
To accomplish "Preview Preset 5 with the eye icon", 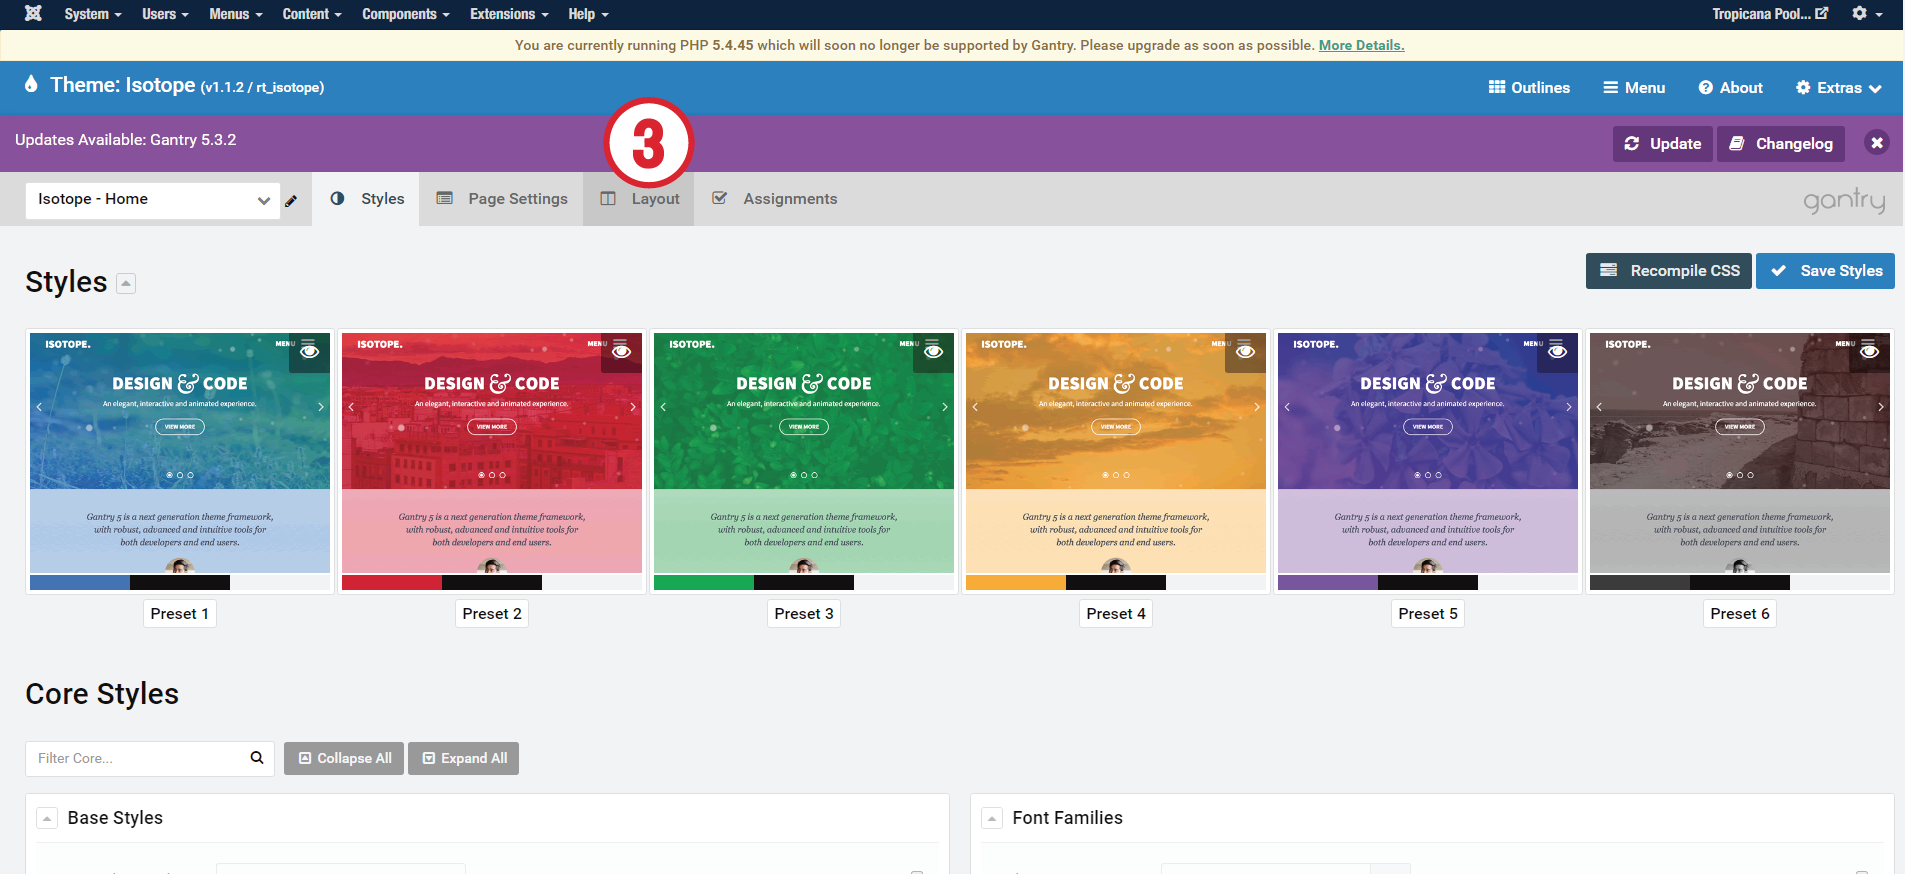I will (x=1557, y=352).
